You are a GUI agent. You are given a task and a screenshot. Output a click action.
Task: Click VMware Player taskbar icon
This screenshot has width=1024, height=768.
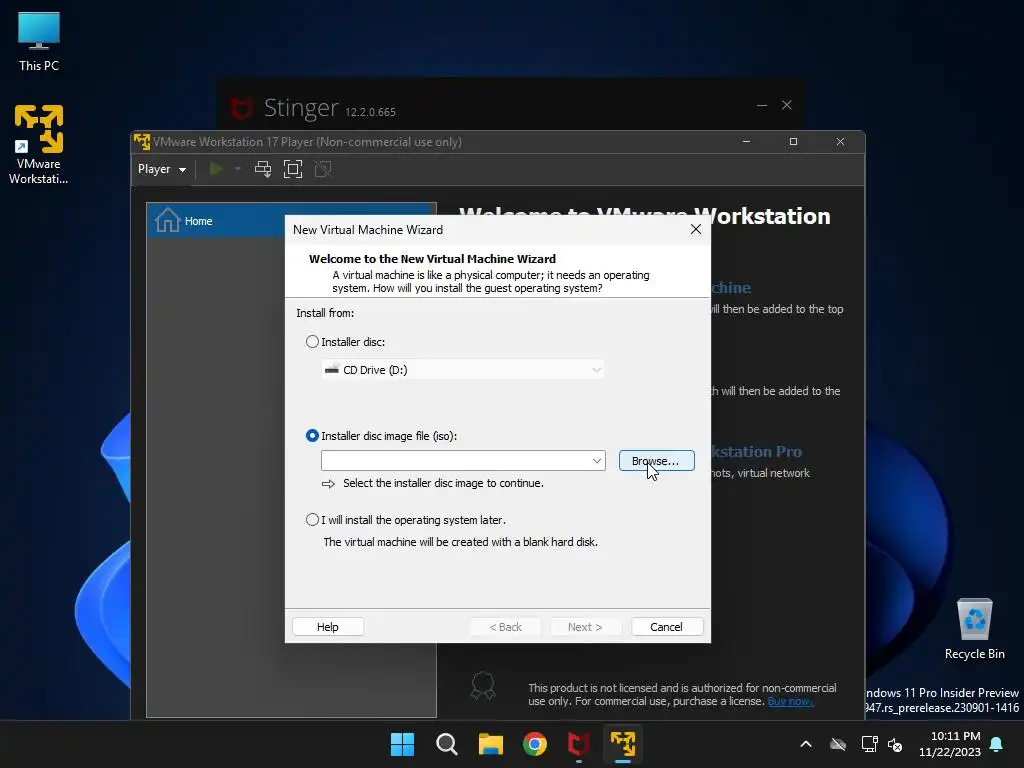point(623,744)
